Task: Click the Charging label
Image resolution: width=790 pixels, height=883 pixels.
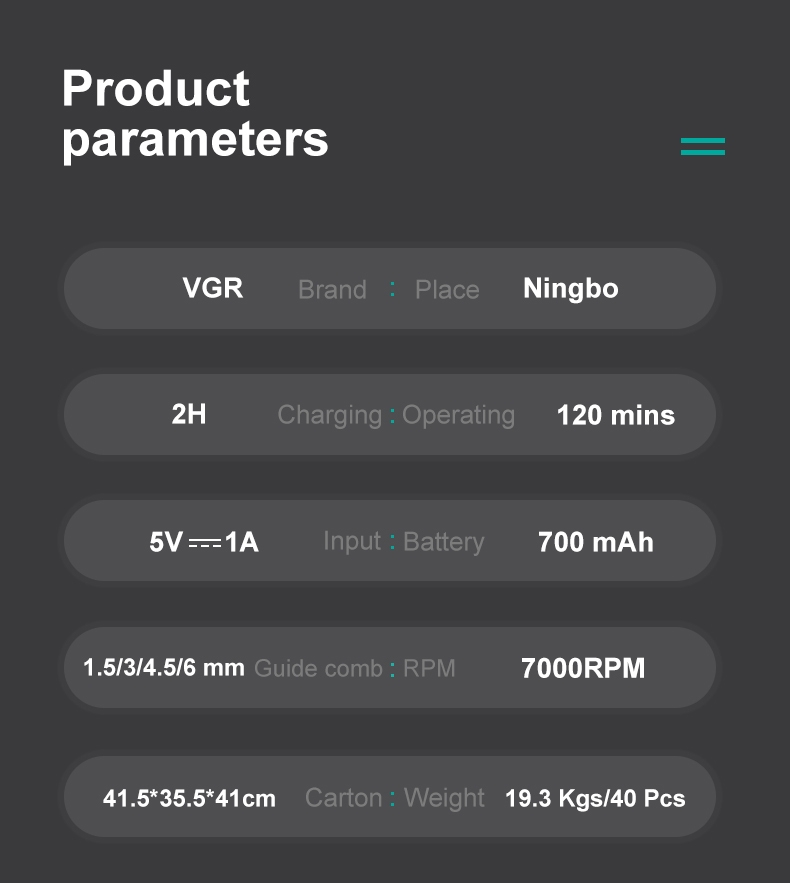Action: pyautogui.click(x=329, y=415)
